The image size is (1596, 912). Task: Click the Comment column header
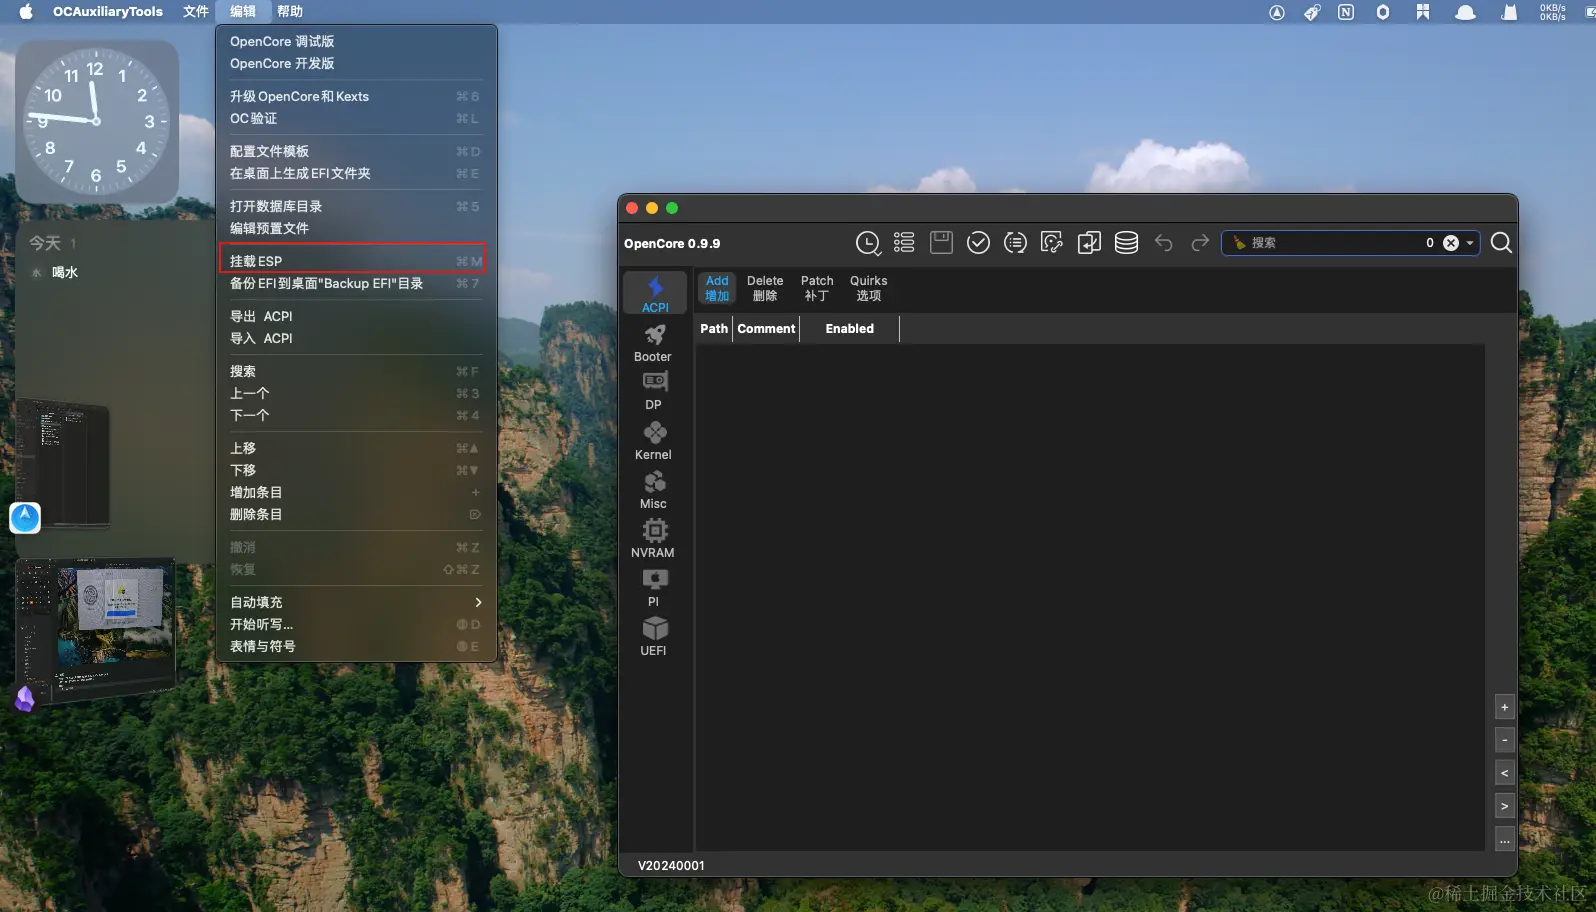(x=767, y=329)
